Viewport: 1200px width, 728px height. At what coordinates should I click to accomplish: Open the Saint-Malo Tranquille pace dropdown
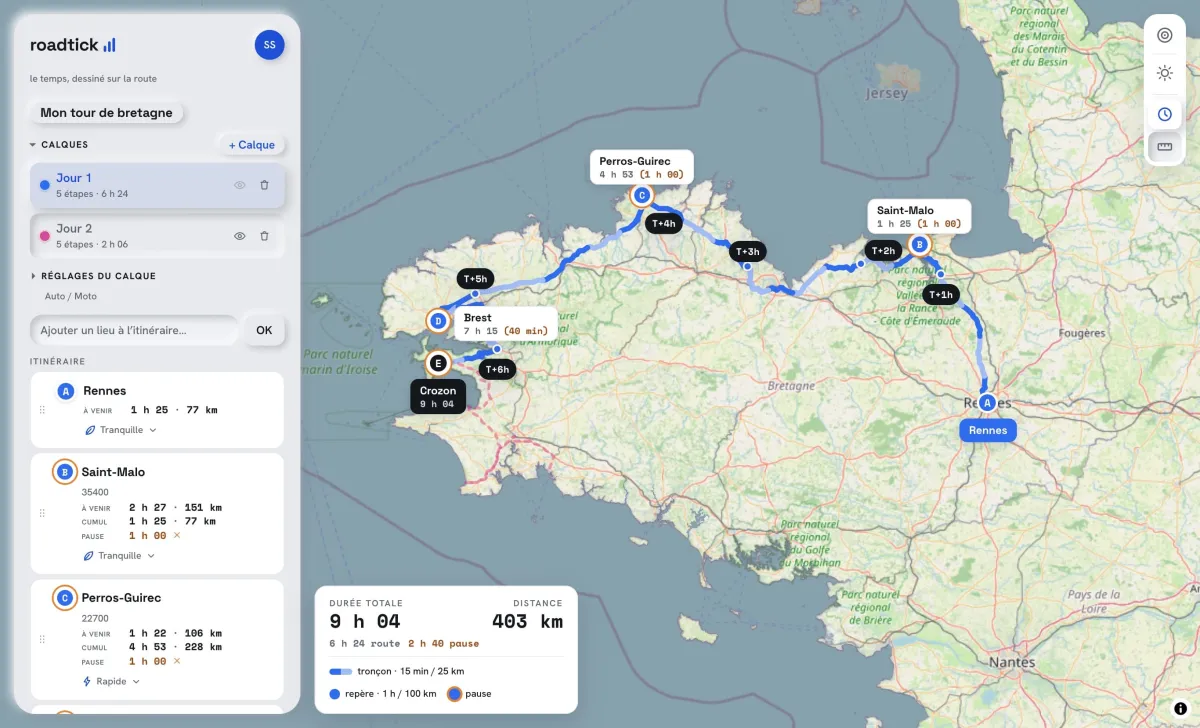click(119, 556)
